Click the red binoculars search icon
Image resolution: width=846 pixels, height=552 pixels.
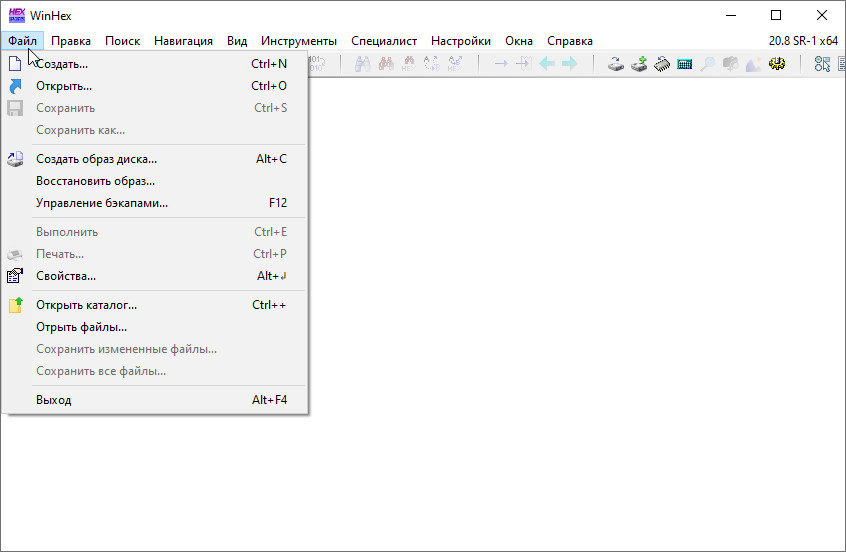386,64
